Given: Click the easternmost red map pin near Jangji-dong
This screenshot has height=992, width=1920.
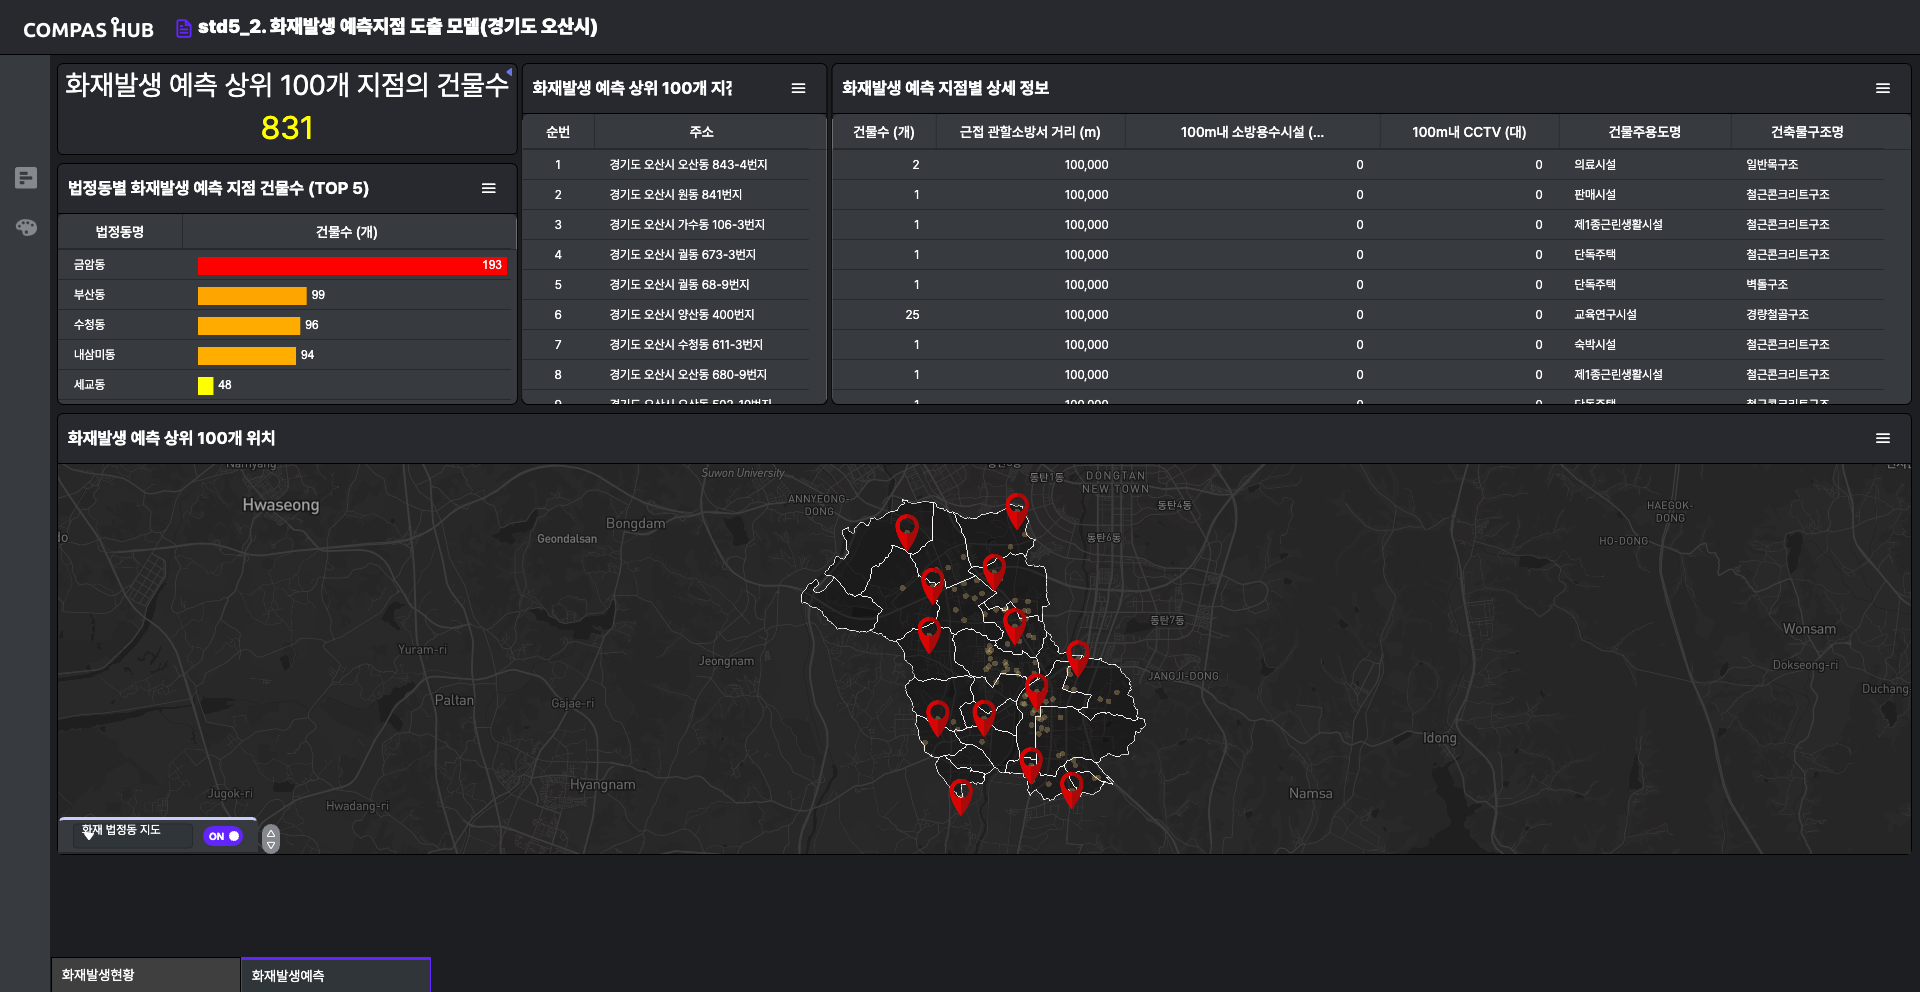Looking at the screenshot, I should tap(1077, 657).
